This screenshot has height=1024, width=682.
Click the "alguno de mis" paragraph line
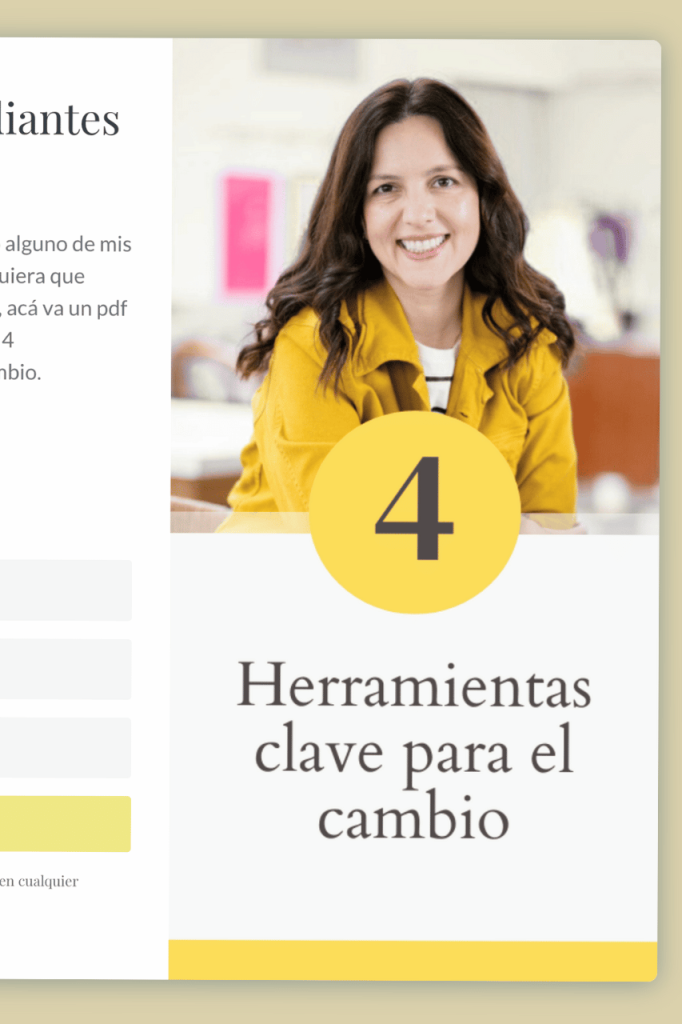click(67, 244)
